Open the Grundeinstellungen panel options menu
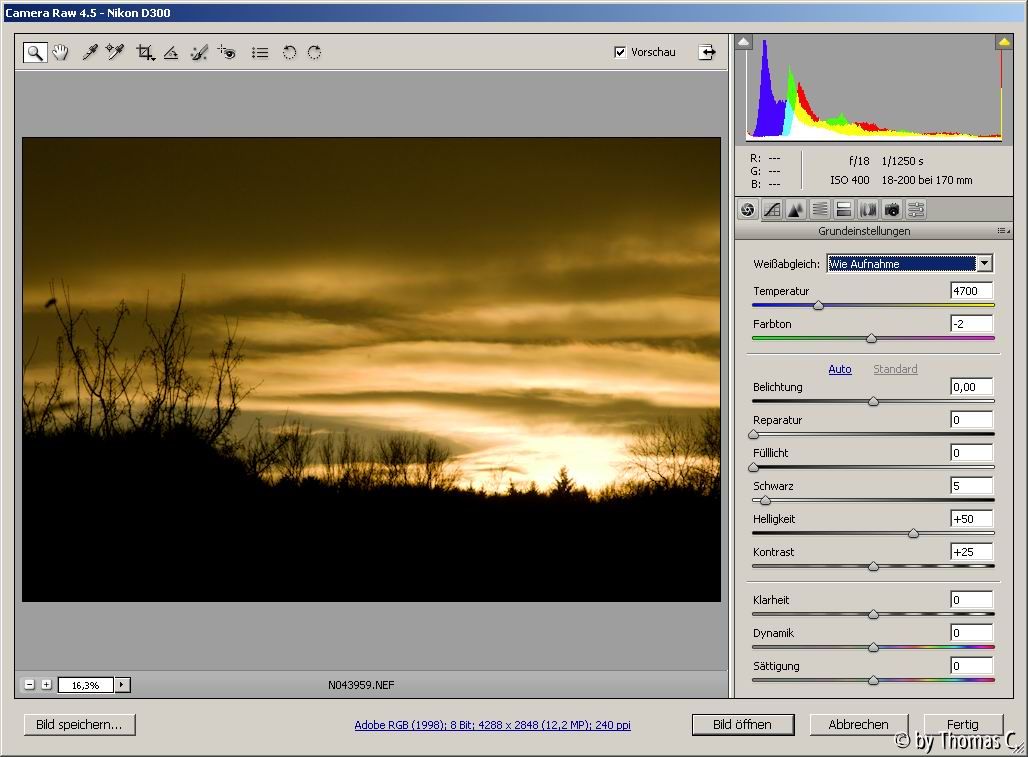This screenshot has height=757, width=1028. pyautogui.click(x=1002, y=231)
